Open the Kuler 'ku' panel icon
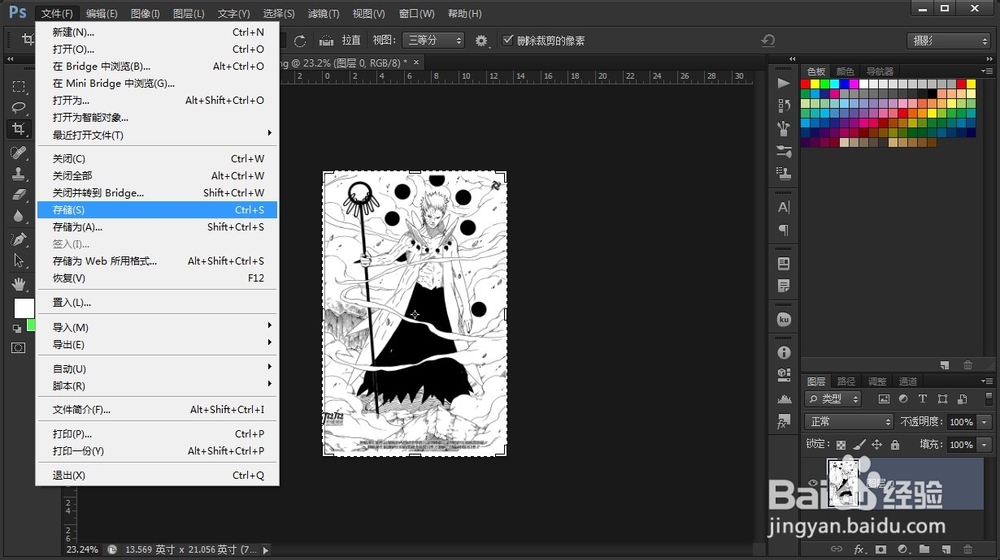Viewport: 1000px width, 560px height. 784,320
